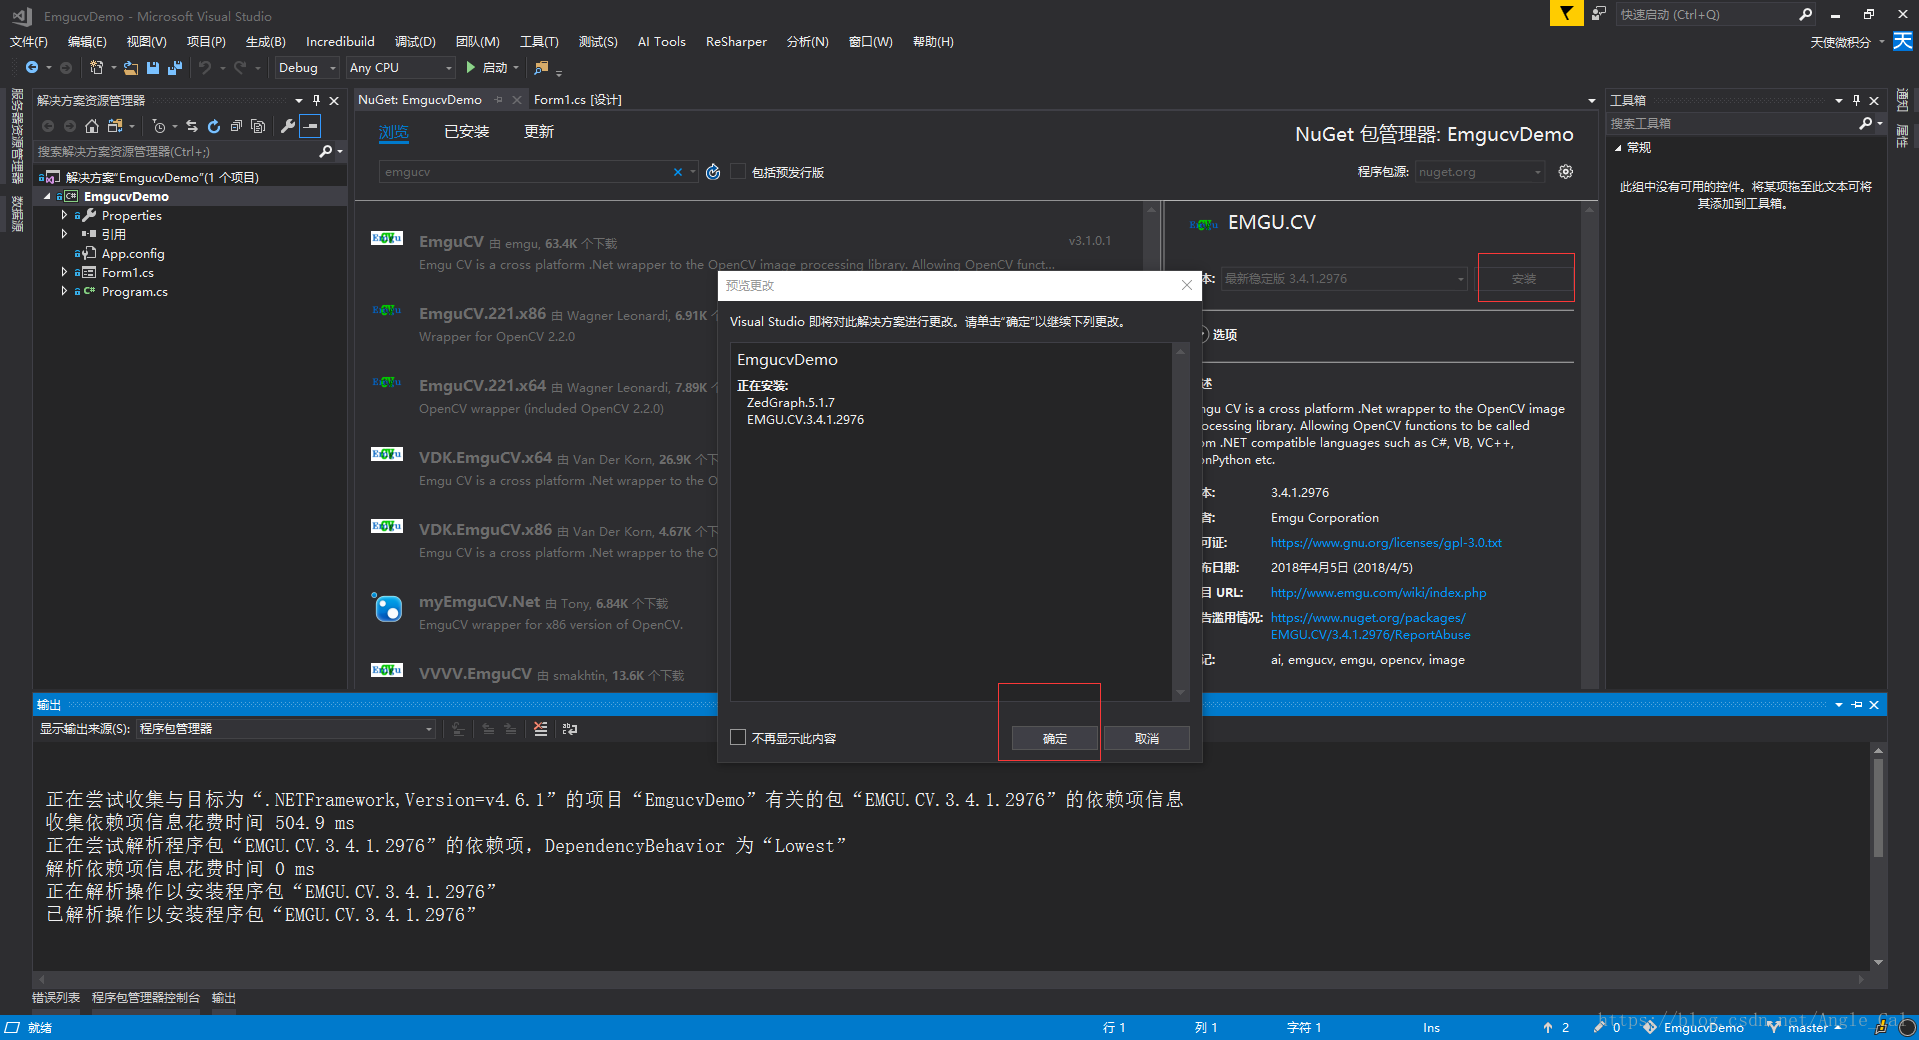The height and width of the screenshot is (1040, 1919).
Task: Expand the Form1.cs tree node
Action: tap(65, 272)
